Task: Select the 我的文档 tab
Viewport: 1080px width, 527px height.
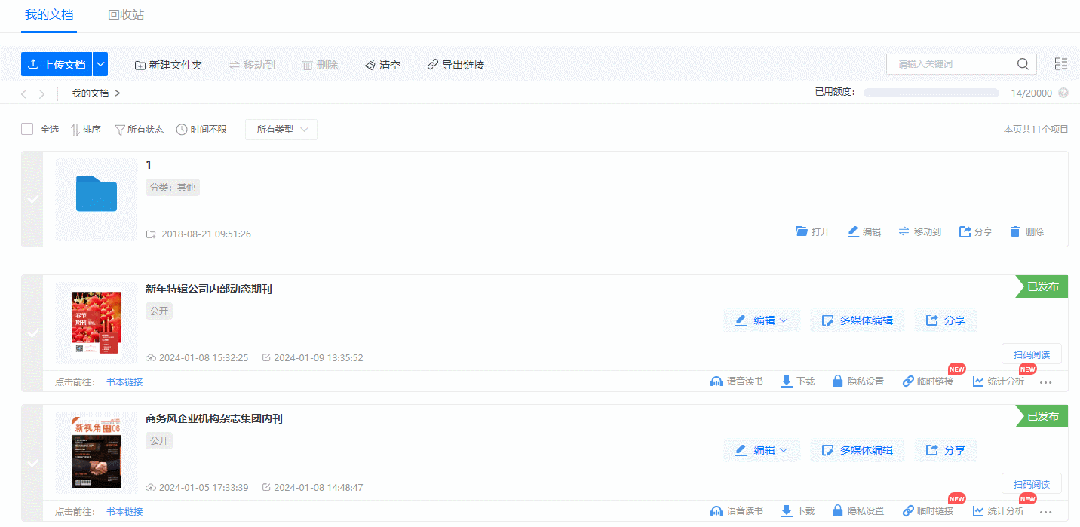Action: point(49,15)
